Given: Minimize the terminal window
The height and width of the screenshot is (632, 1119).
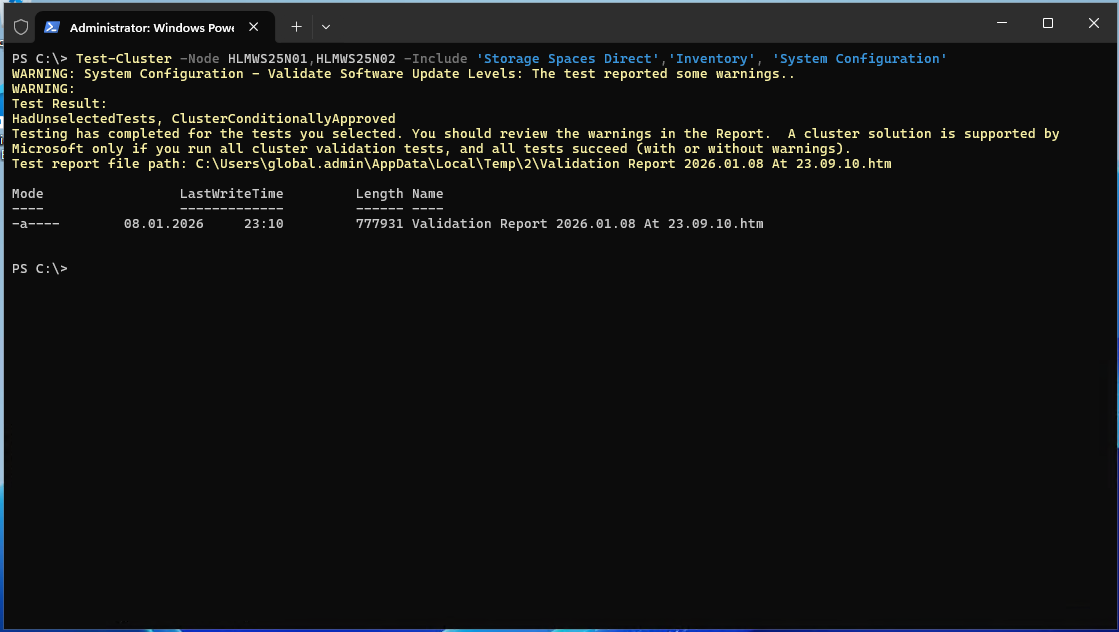Looking at the screenshot, I should 1001,23.
